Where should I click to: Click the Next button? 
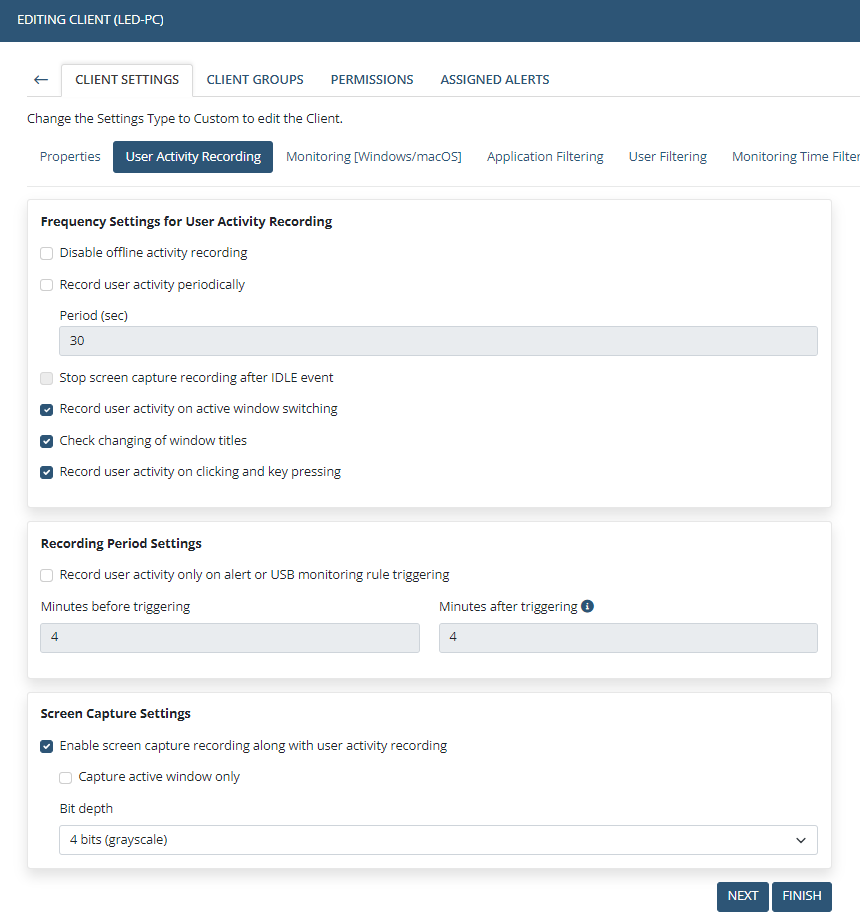click(x=742, y=896)
